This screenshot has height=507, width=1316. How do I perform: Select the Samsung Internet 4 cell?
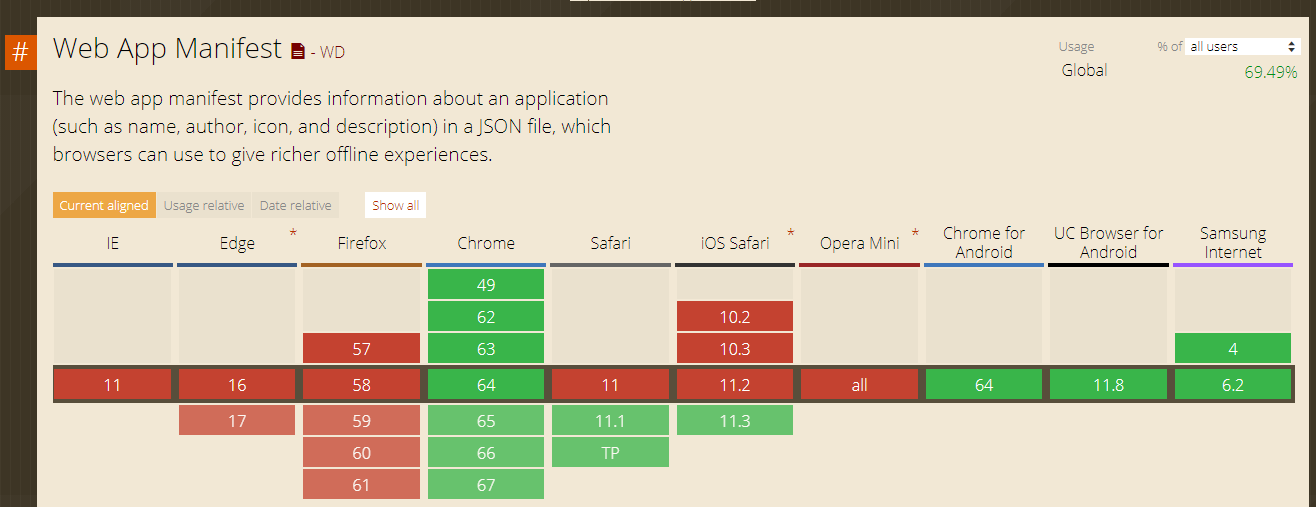click(x=1233, y=349)
